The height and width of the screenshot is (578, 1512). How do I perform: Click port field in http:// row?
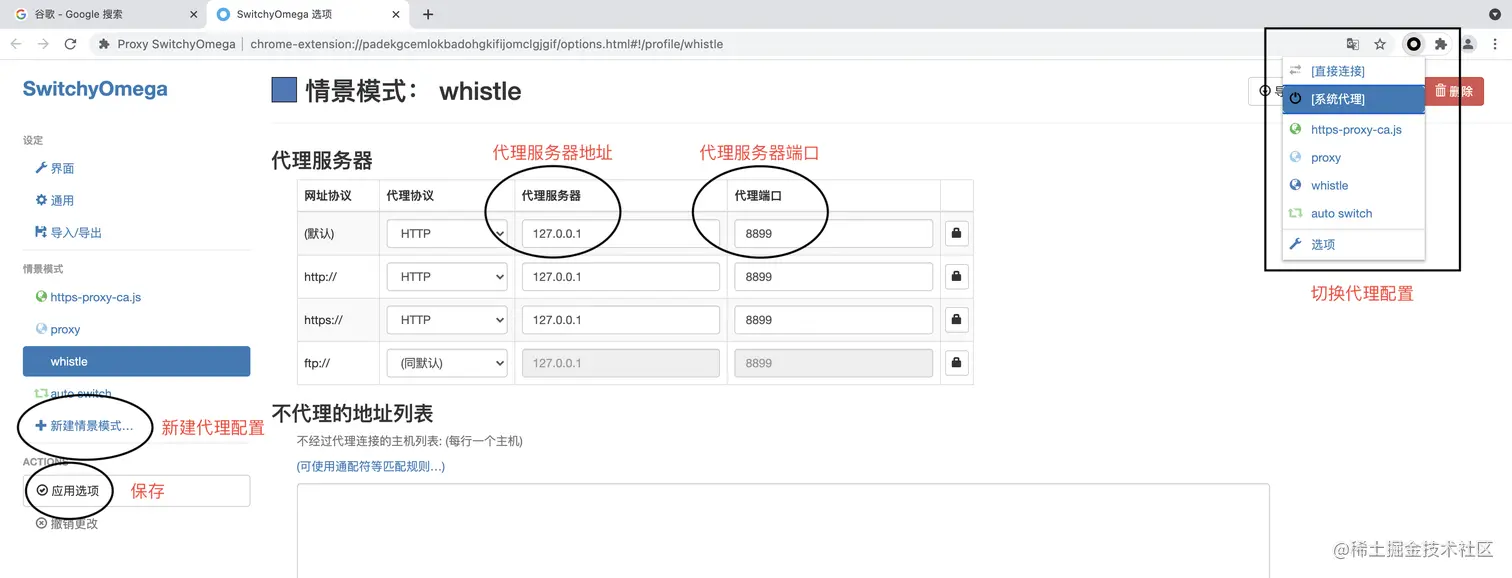point(834,277)
